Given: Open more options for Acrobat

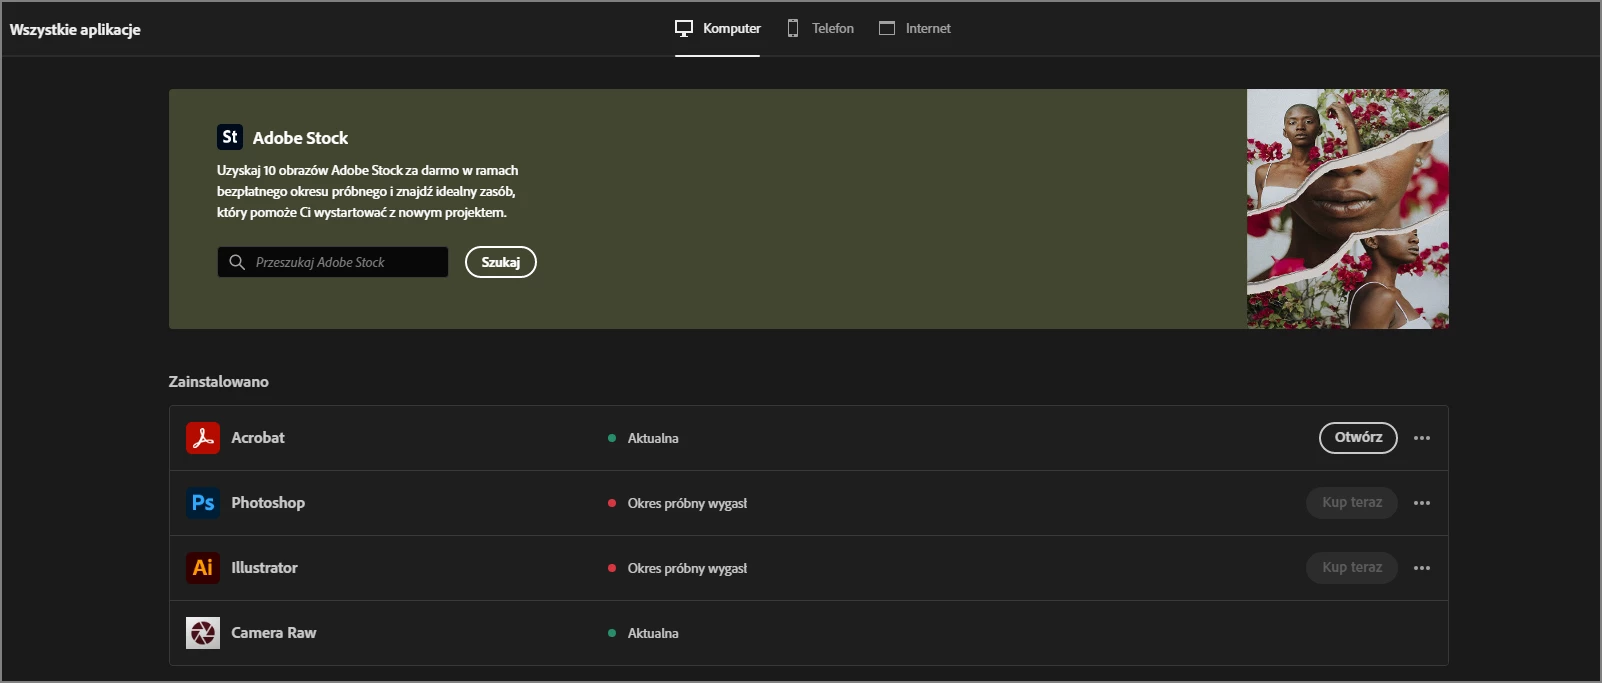Looking at the screenshot, I should point(1422,438).
